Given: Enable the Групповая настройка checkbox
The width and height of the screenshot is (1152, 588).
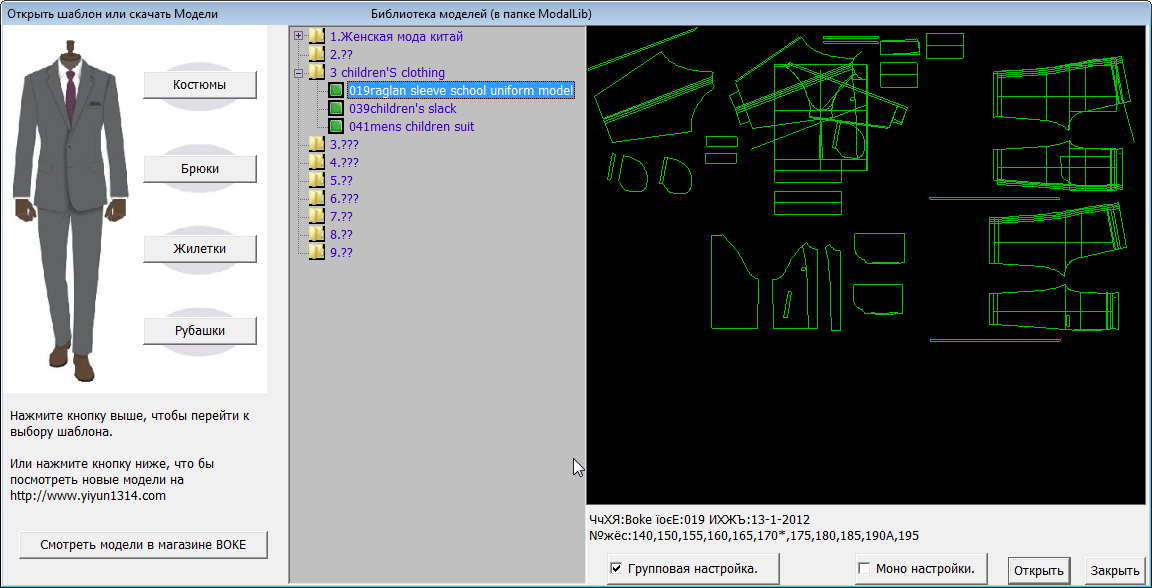Looking at the screenshot, I should 616,568.
